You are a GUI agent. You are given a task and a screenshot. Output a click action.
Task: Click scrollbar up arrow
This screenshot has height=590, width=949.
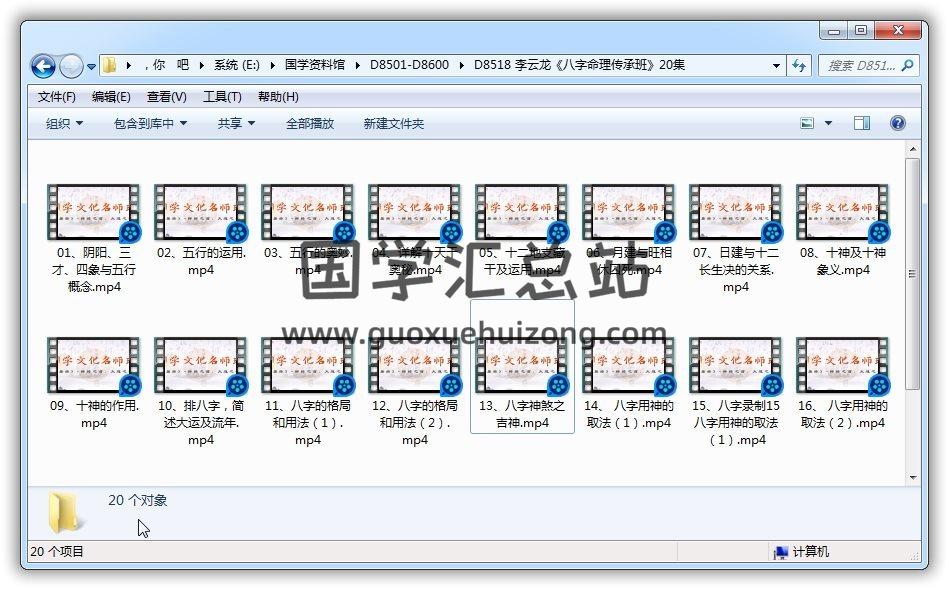tap(913, 149)
